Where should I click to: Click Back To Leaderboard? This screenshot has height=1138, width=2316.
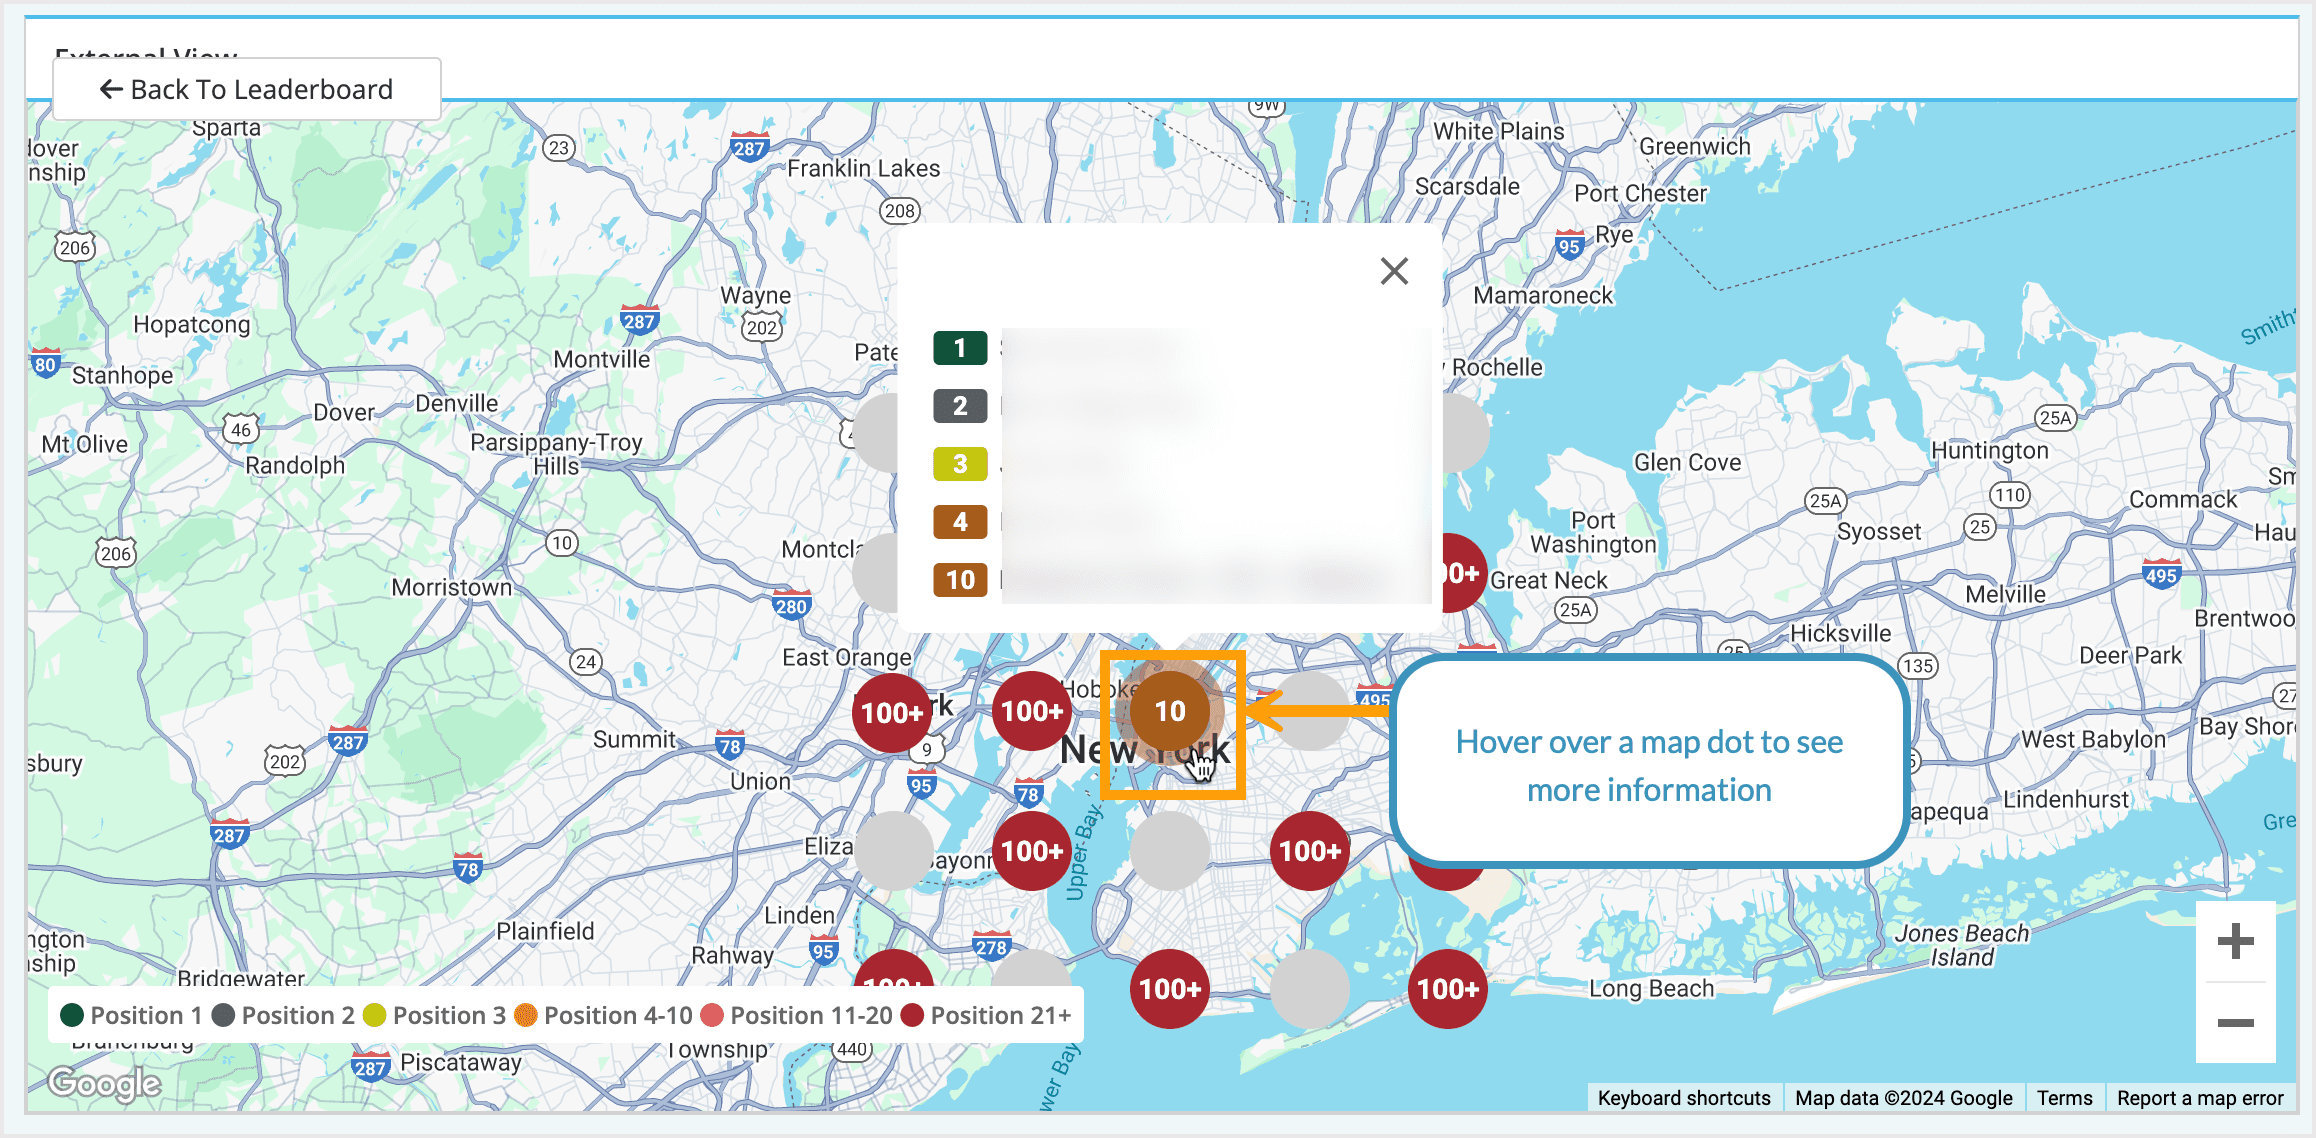[x=245, y=88]
